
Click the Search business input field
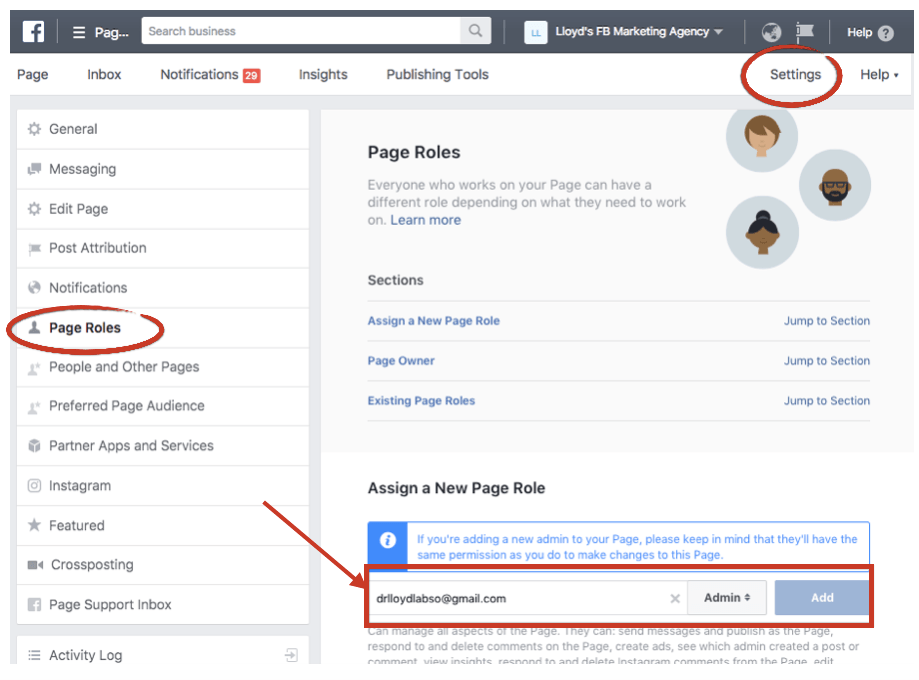pos(301,30)
